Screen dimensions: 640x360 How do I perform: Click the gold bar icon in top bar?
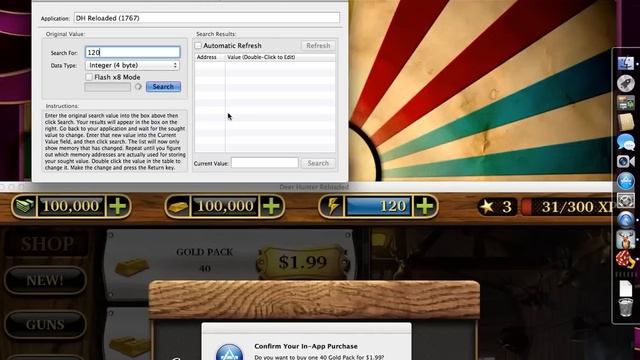(178, 207)
